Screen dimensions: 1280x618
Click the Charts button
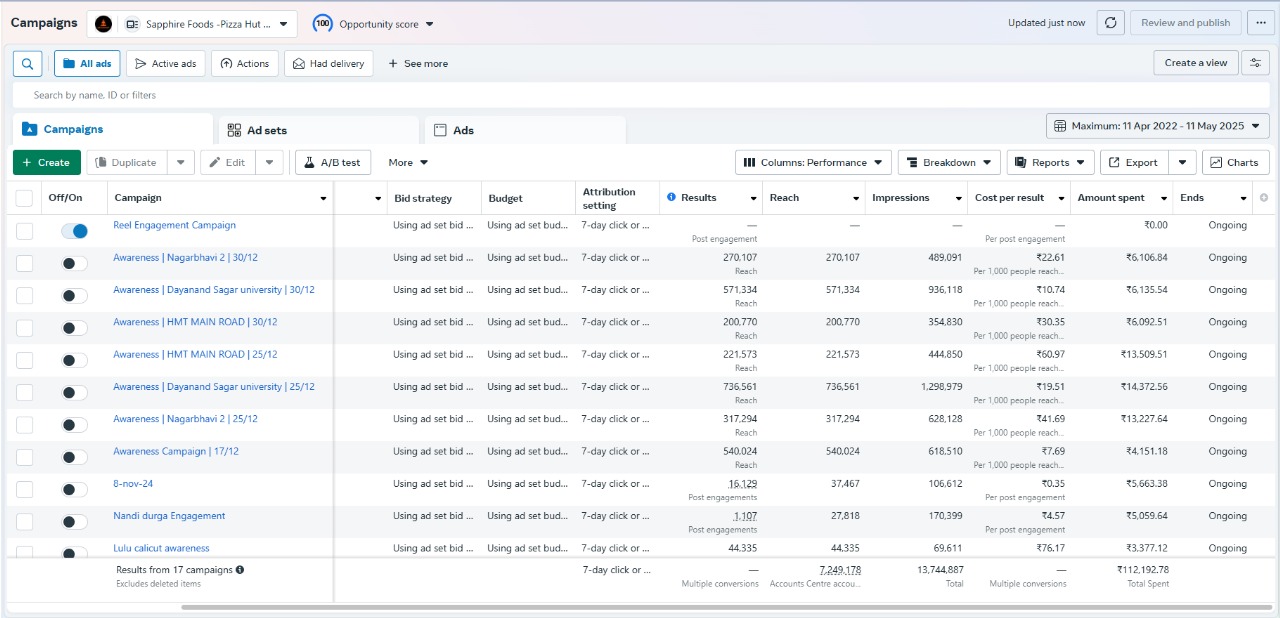pos(1235,163)
